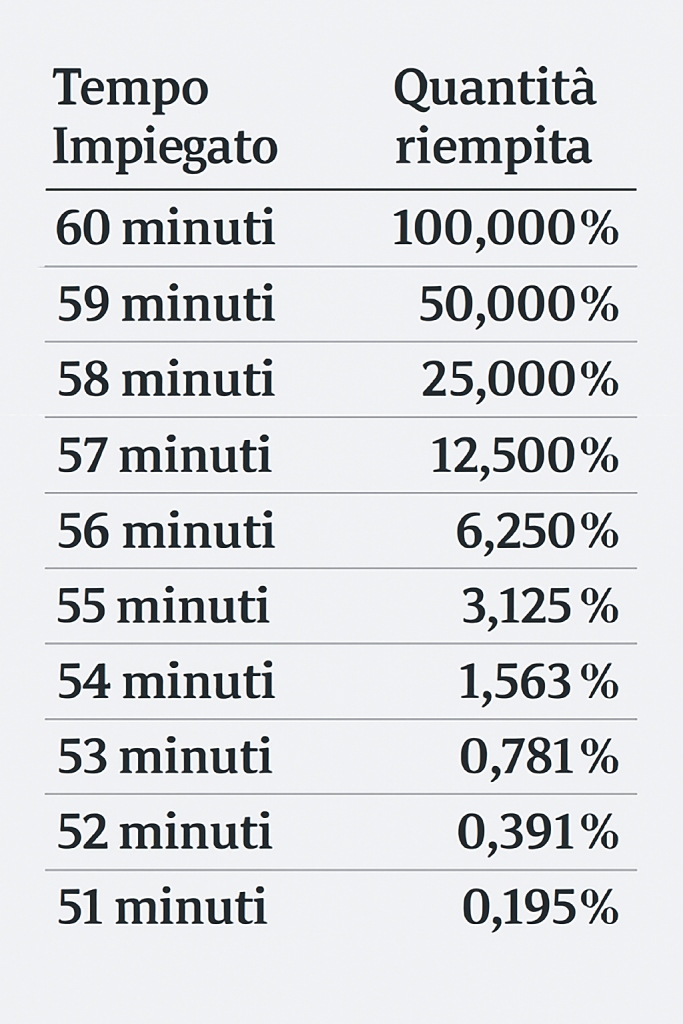This screenshot has height=1024, width=683.
Task: Select the '59 minuti' cell
Action: pyautogui.click(x=166, y=304)
